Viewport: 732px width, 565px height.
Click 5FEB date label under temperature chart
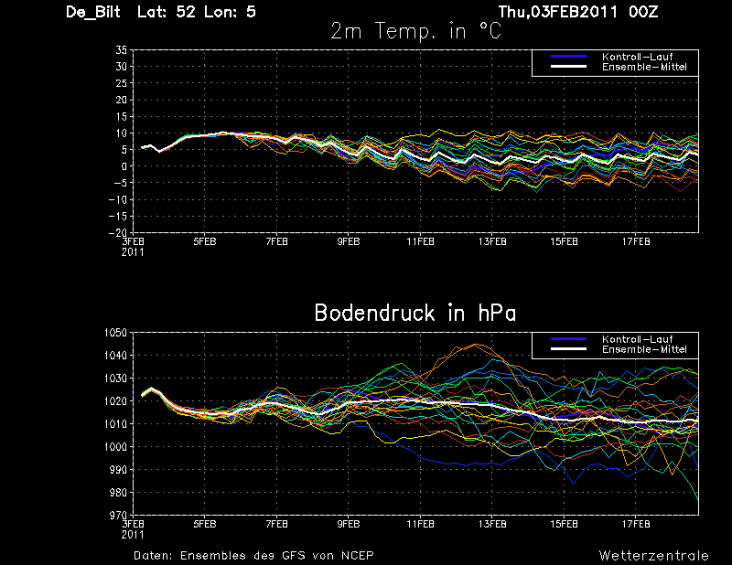coord(205,241)
